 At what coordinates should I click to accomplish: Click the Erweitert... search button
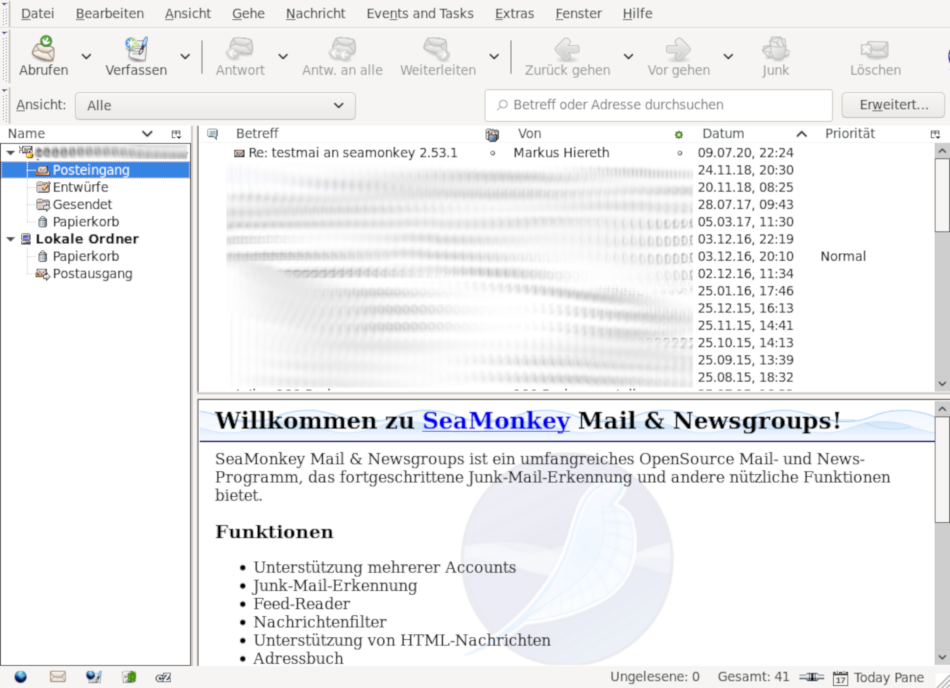click(893, 105)
